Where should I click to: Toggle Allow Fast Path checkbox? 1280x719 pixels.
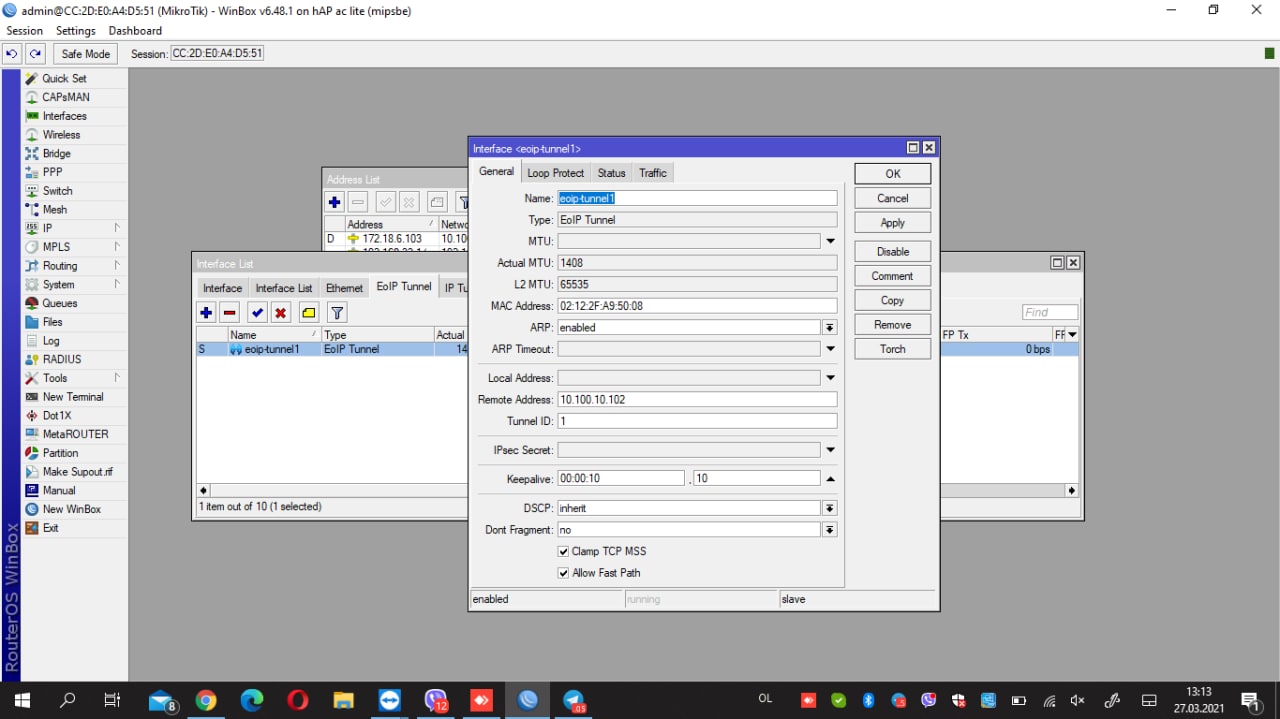[x=563, y=573]
